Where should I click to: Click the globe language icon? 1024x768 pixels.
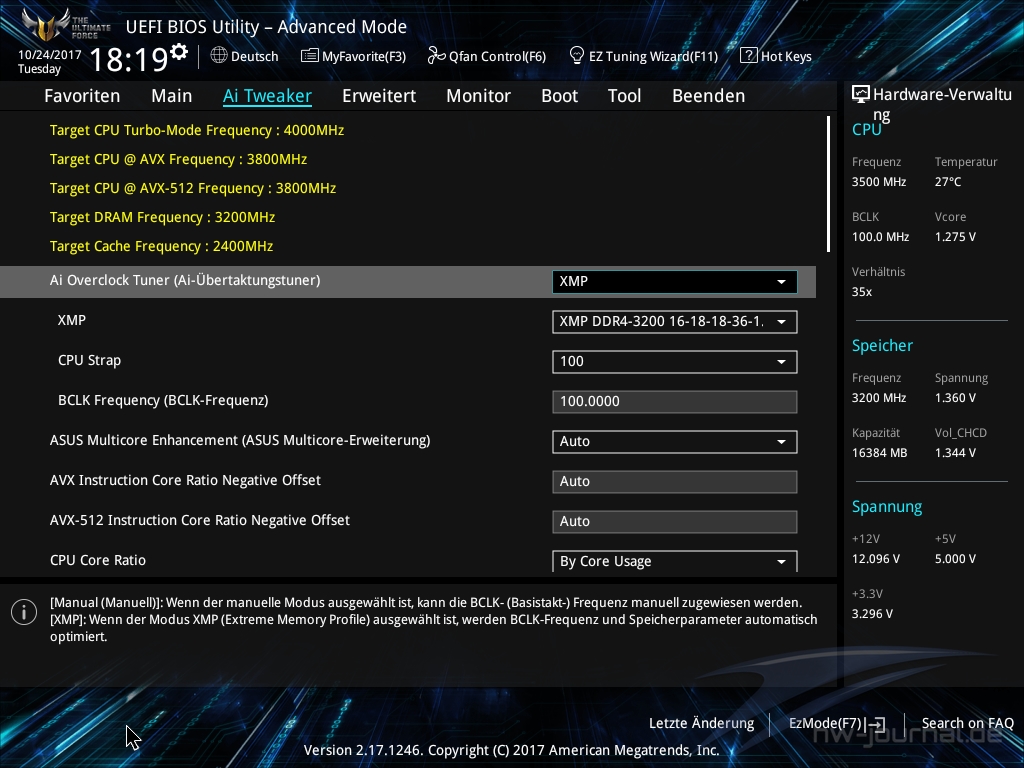tap(219, 56)
